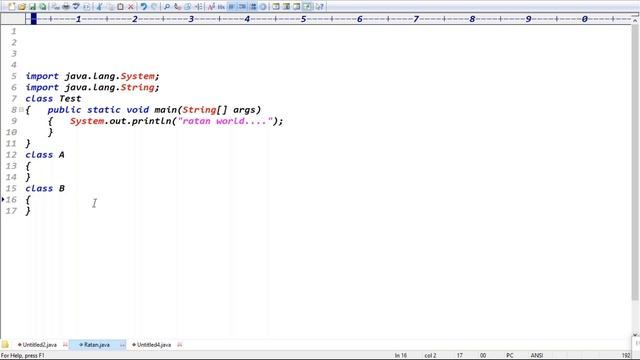The width and height of the screenshot is (640, 360).
Task: Collapse the code fold marker at line 8
Action: pos(21,109)
